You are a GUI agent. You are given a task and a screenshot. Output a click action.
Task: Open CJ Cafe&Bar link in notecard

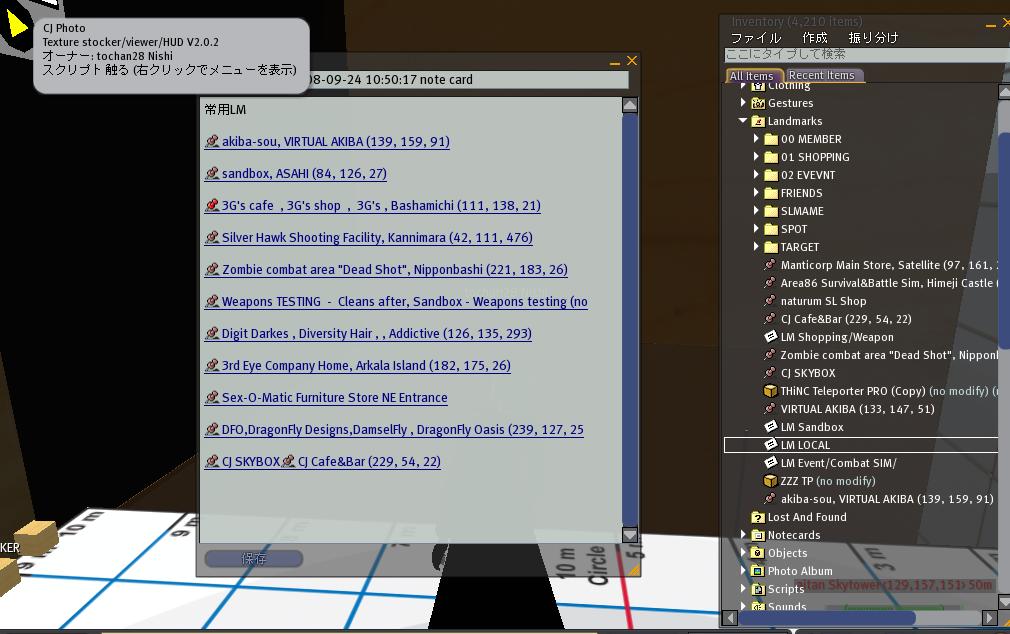368,462
